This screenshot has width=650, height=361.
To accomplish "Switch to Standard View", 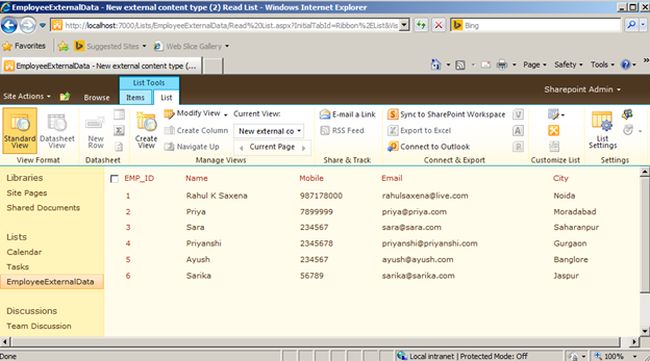I will (19, 131).
